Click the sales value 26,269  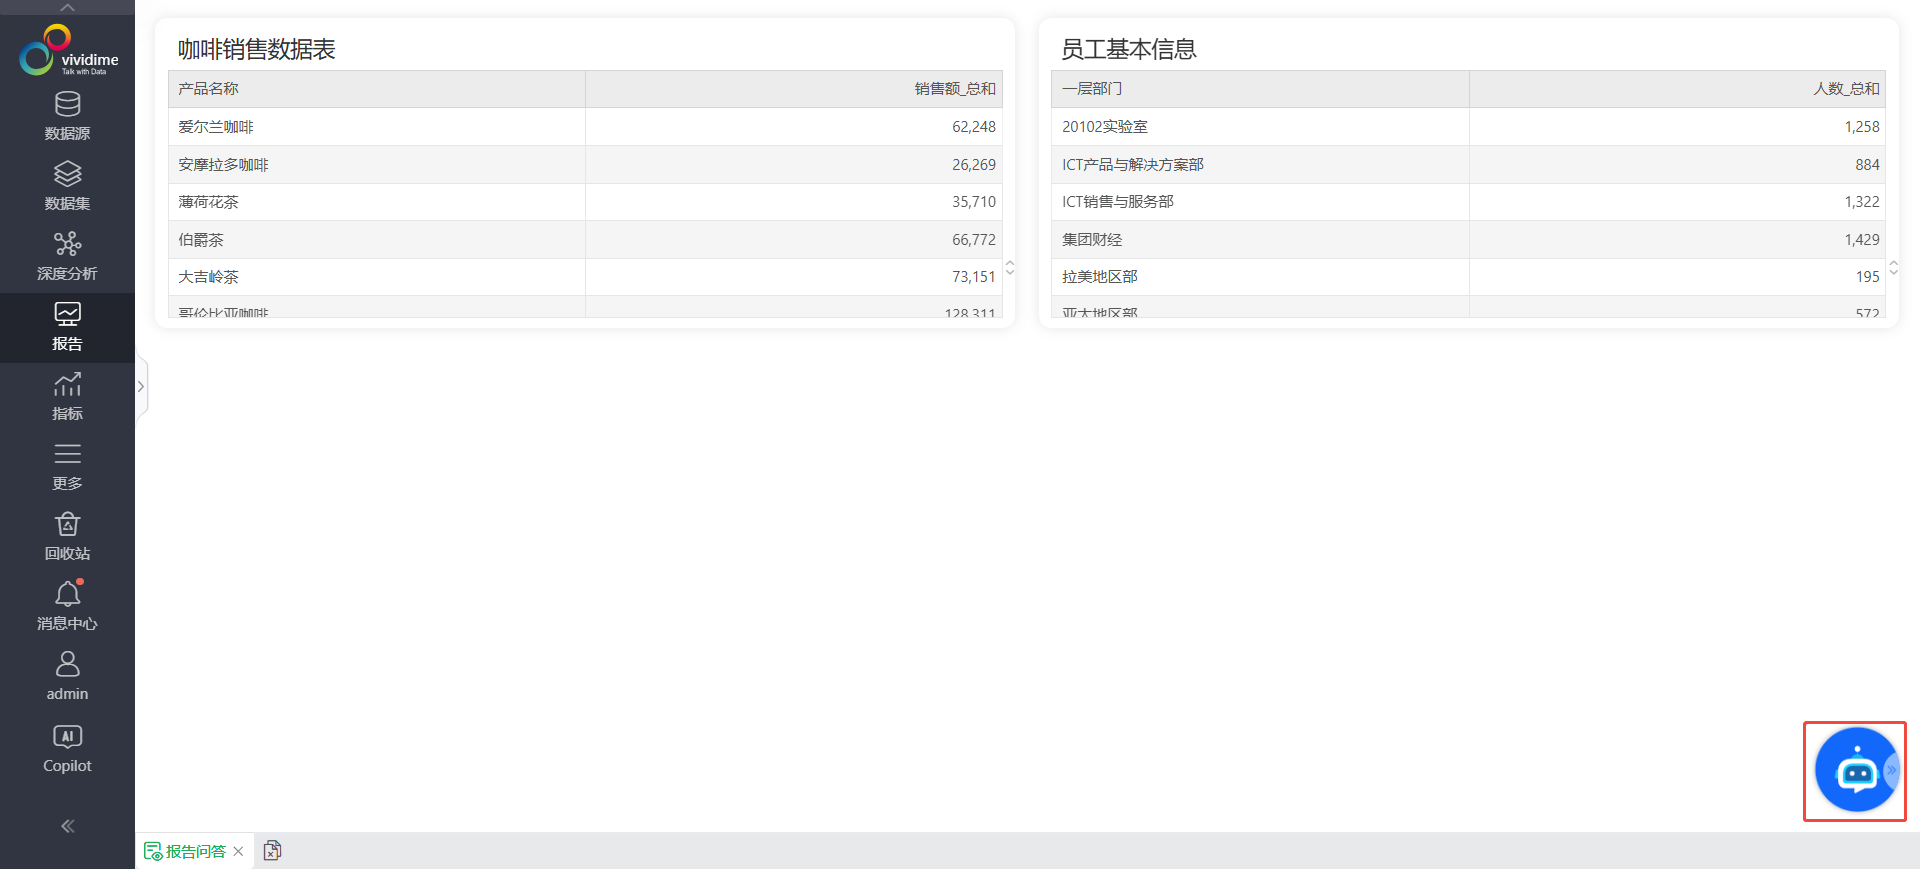point(974,165)
